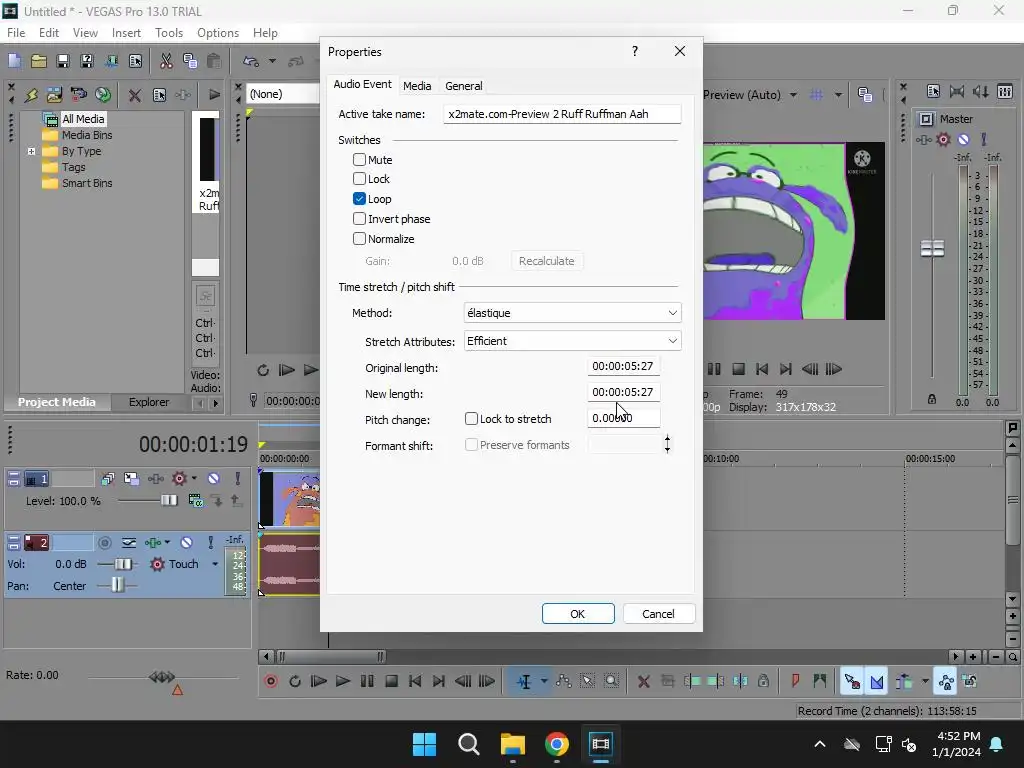
Task: Click Remove selected media X in Project Media
Action: [135, 95]
